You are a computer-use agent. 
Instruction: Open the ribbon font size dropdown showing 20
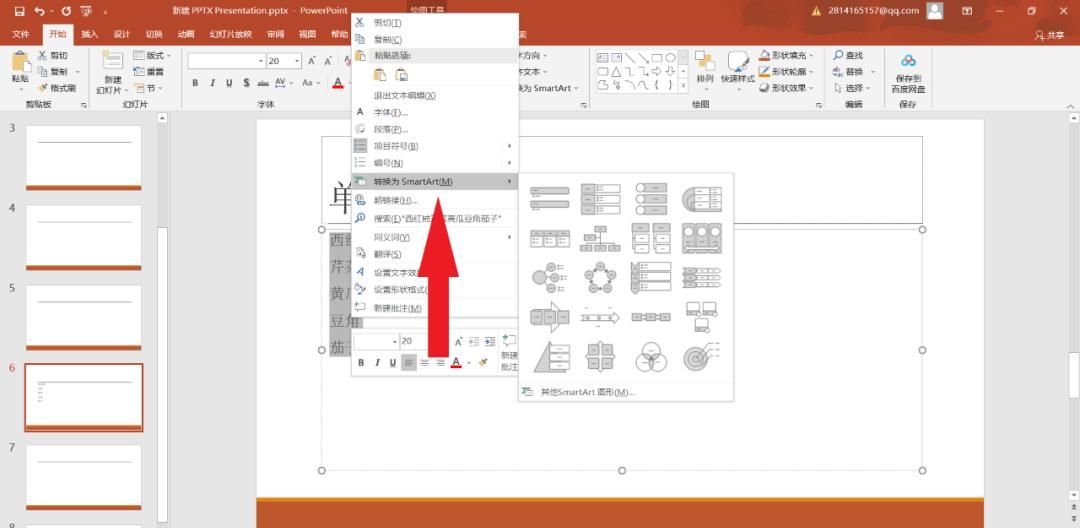[x=298, y=61]
